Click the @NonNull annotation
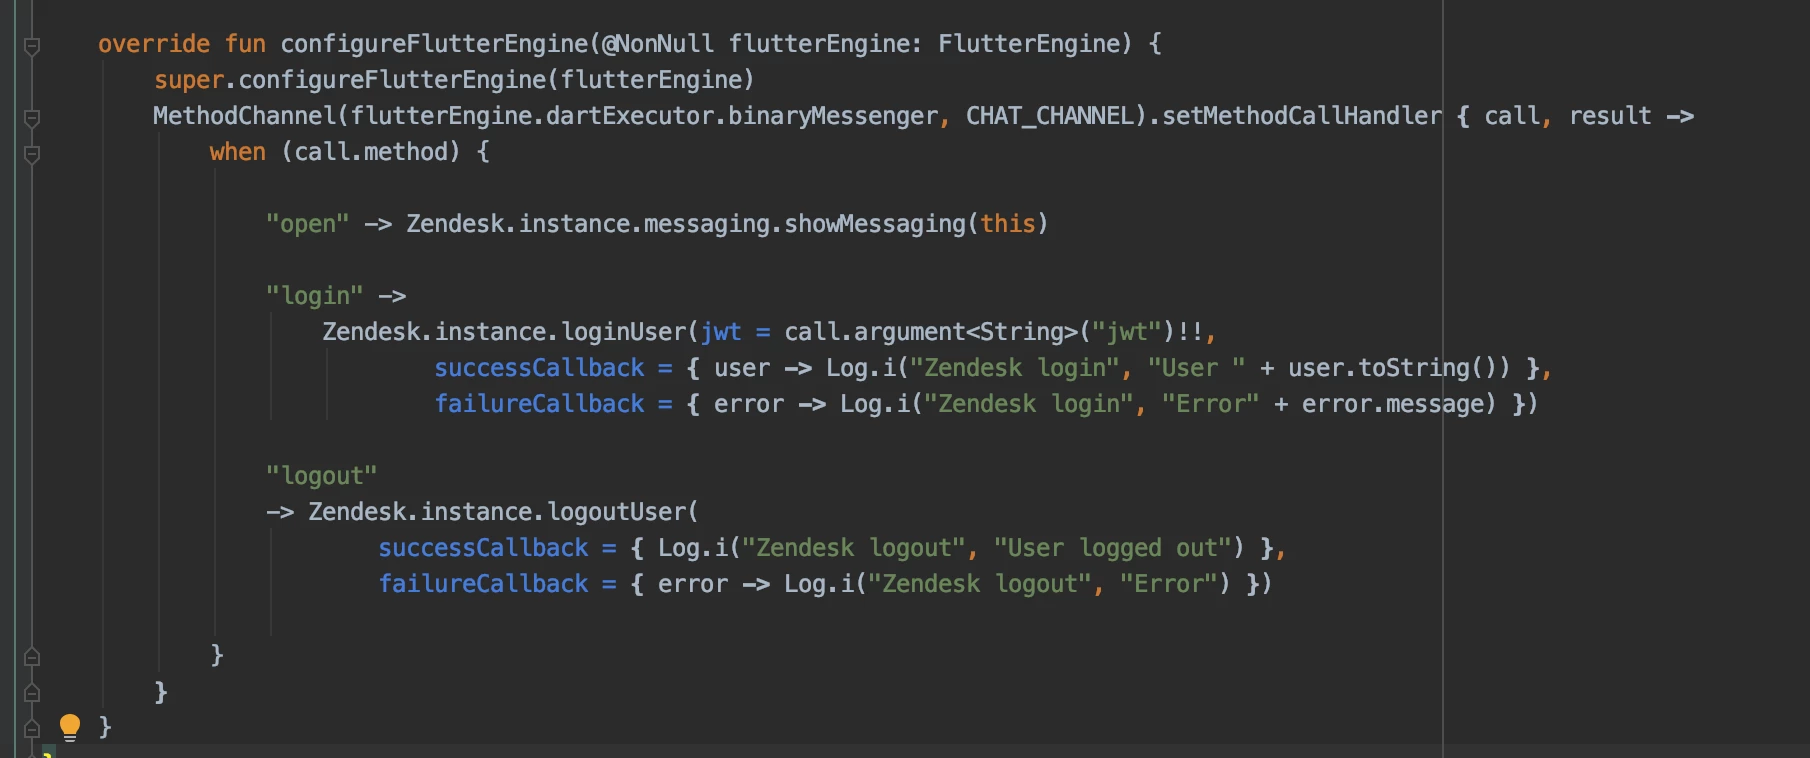 click(x=658, y=44)
